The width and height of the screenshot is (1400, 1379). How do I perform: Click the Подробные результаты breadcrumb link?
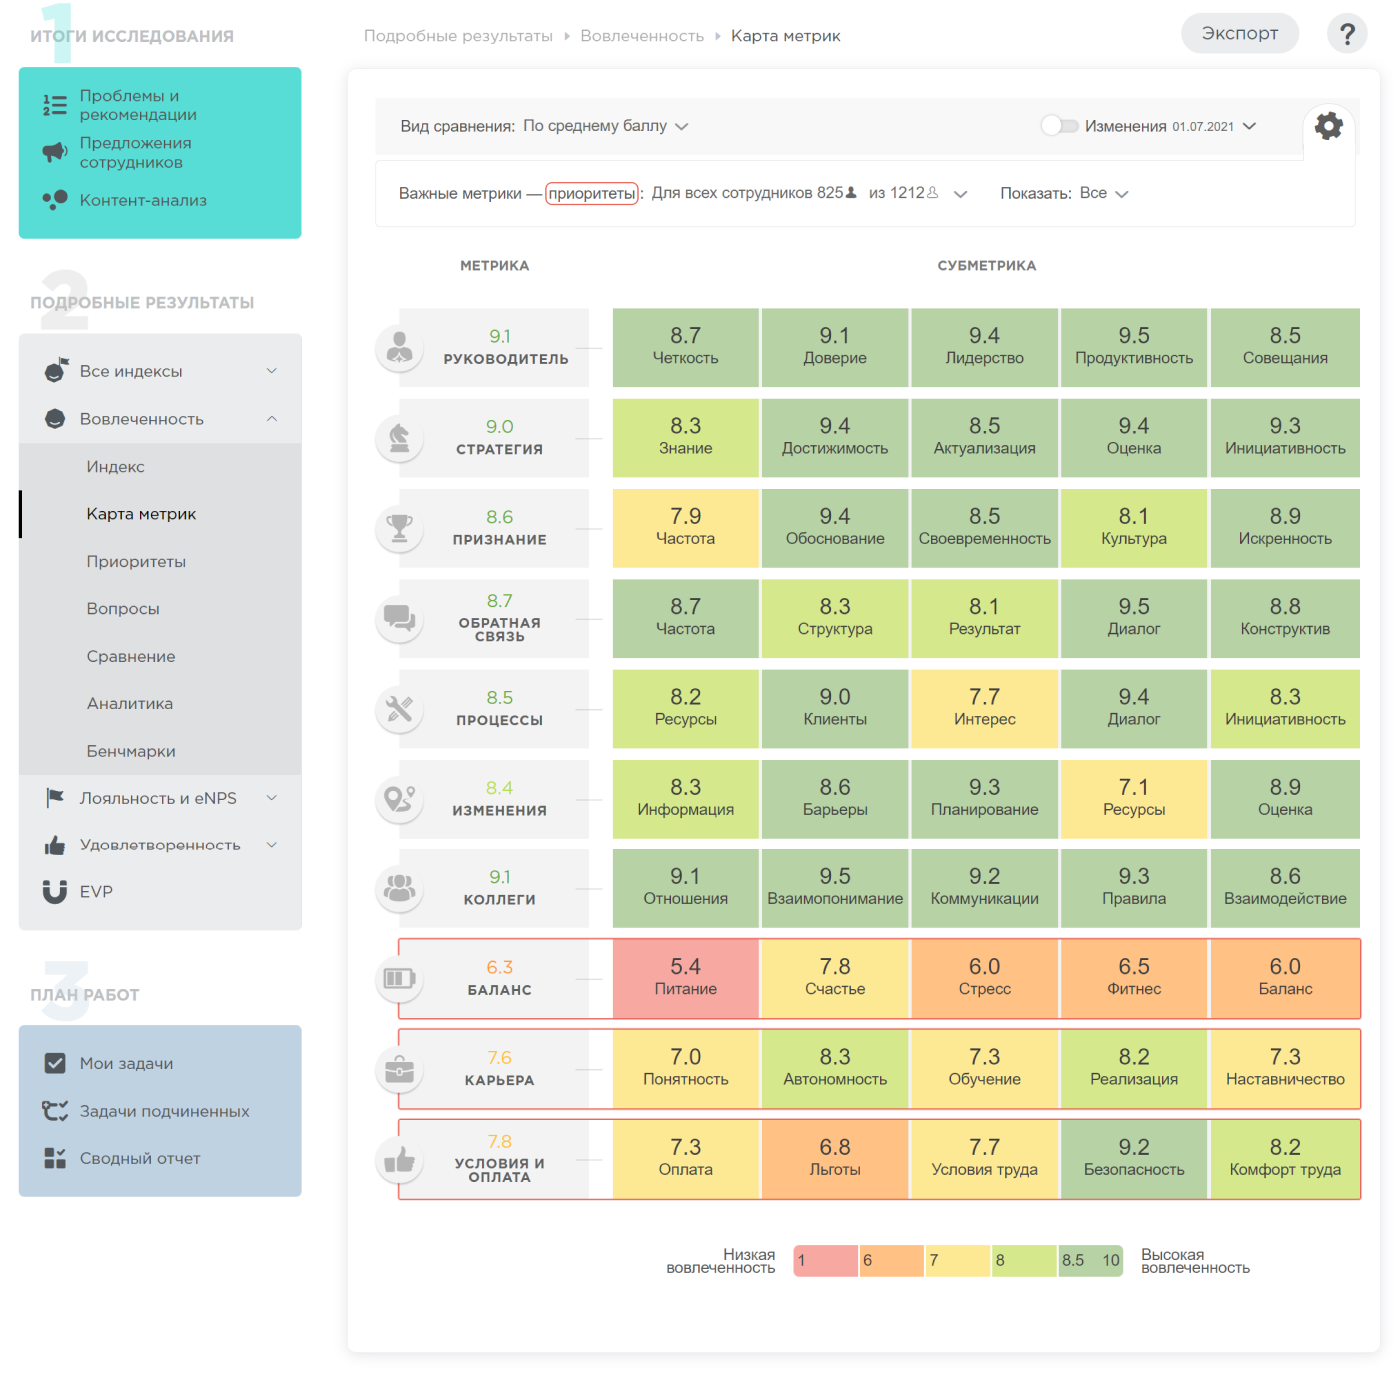pos(458,36)
